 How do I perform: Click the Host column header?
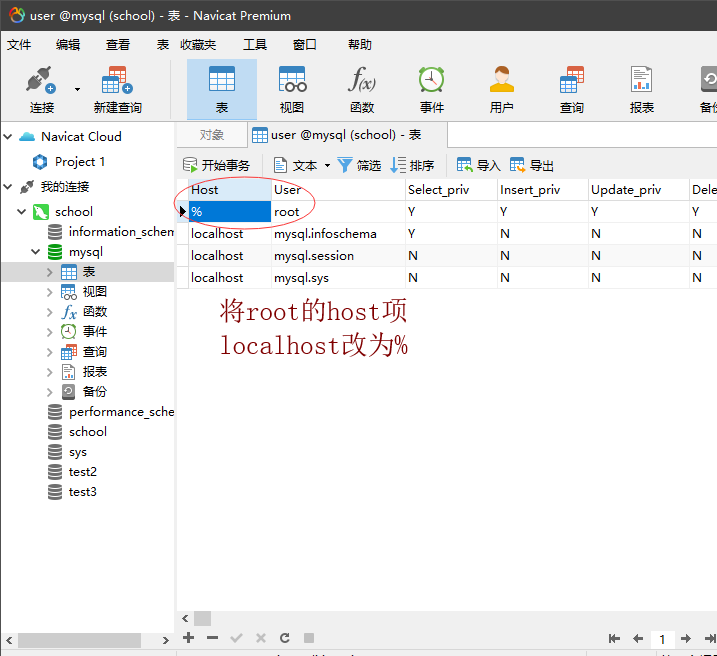(x=230, y=190)
